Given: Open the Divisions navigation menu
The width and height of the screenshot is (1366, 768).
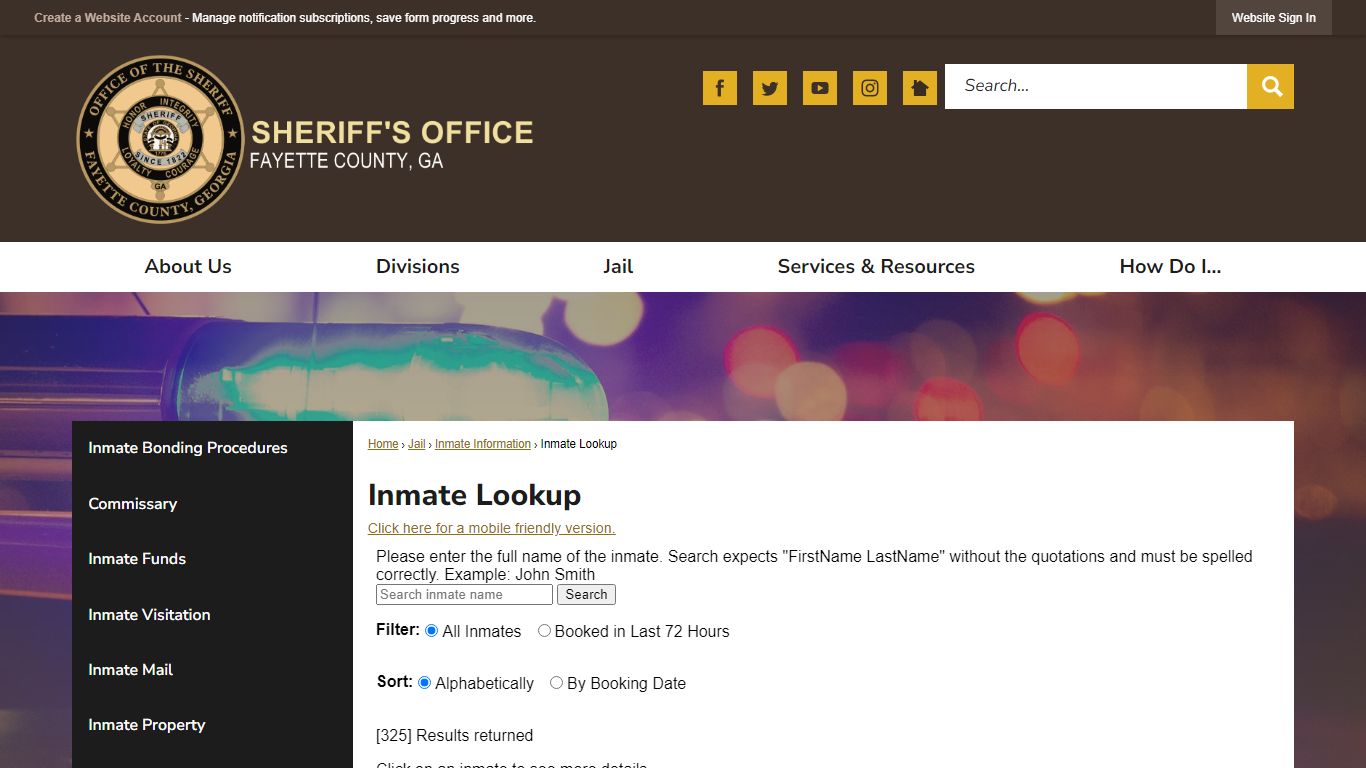Looking at the screenshot, I should [x=418, y=266].
